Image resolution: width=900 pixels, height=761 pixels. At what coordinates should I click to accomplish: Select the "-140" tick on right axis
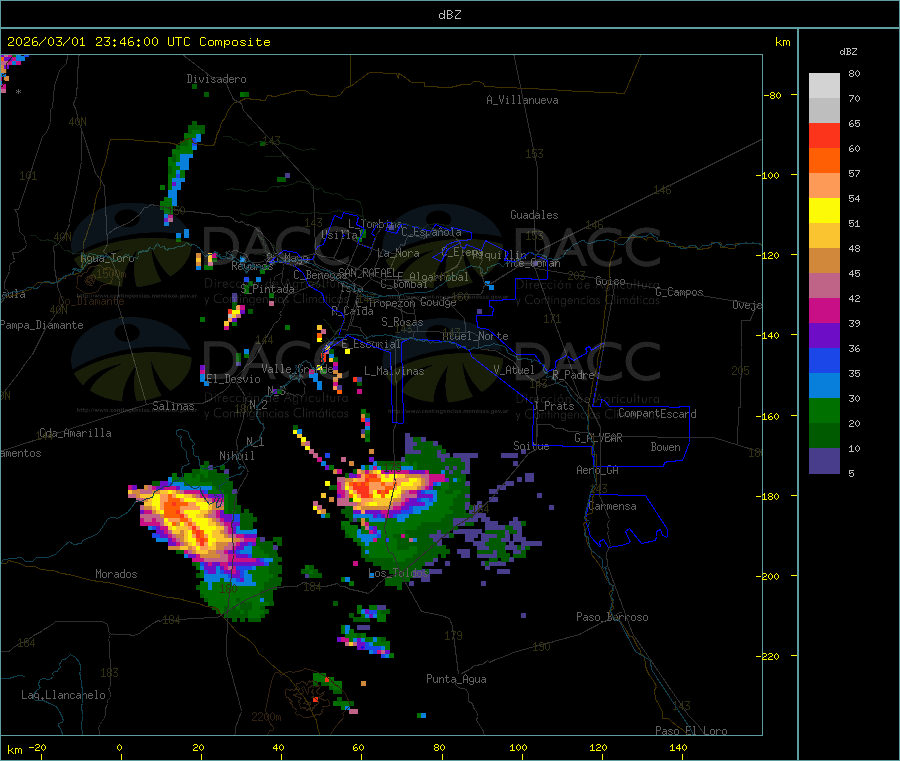[x=770, y=335]
